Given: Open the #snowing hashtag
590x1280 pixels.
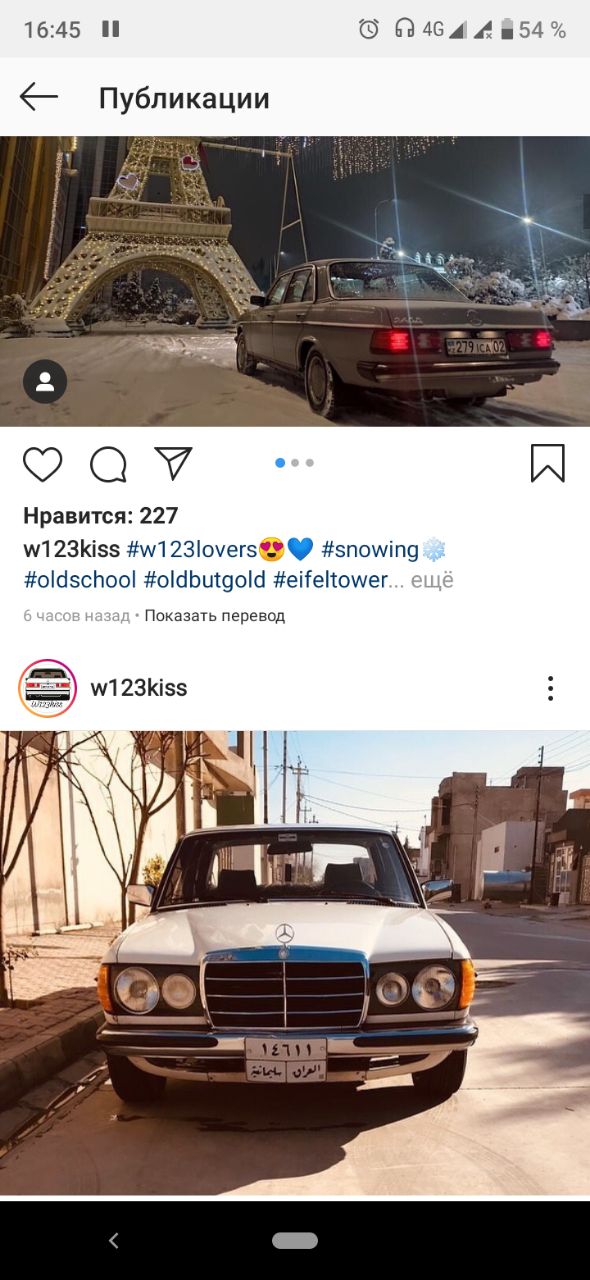Looking at the screenshot, I should [370, 549].
